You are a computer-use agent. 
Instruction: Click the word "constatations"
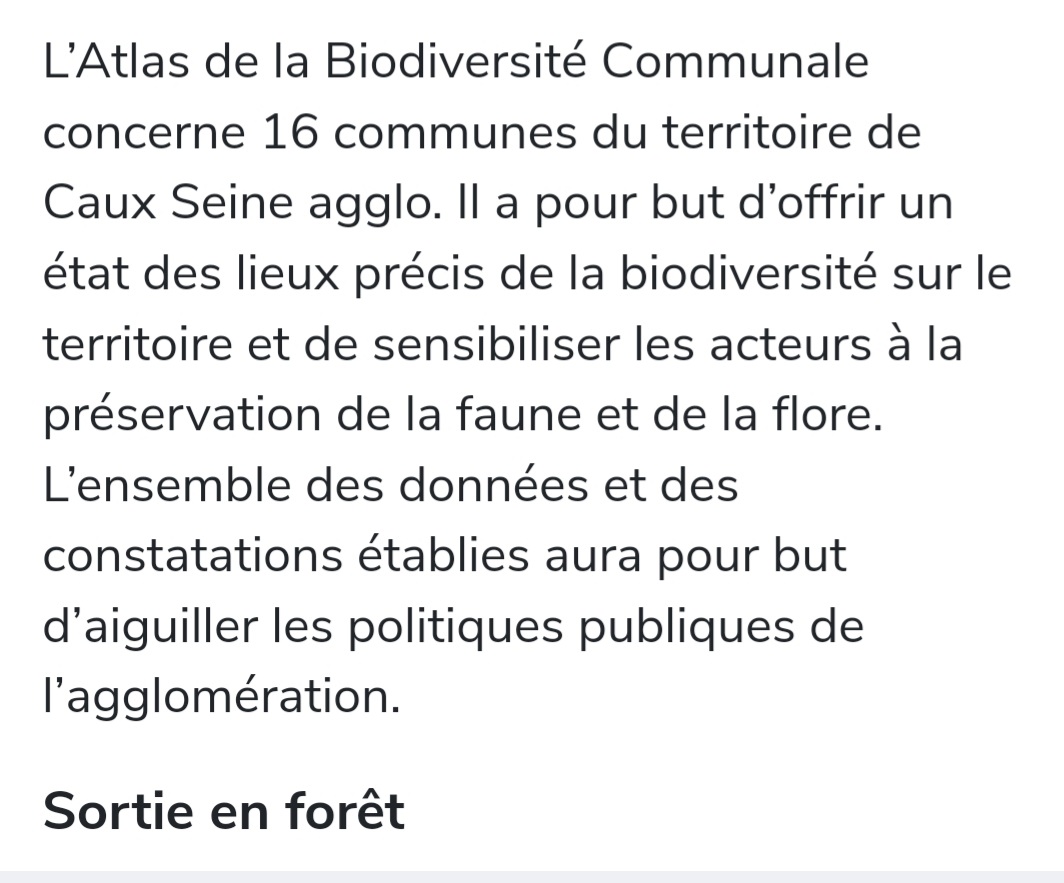[193, 557]
